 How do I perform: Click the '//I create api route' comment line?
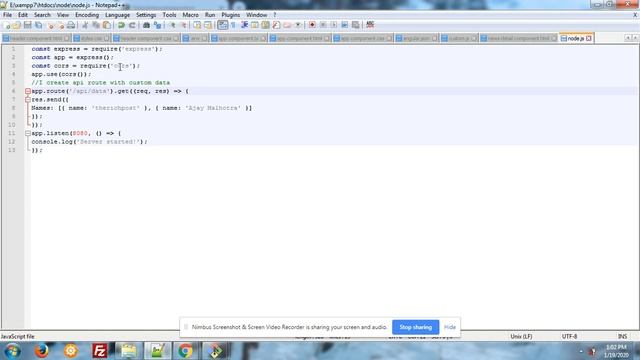[x=101, y=83]
